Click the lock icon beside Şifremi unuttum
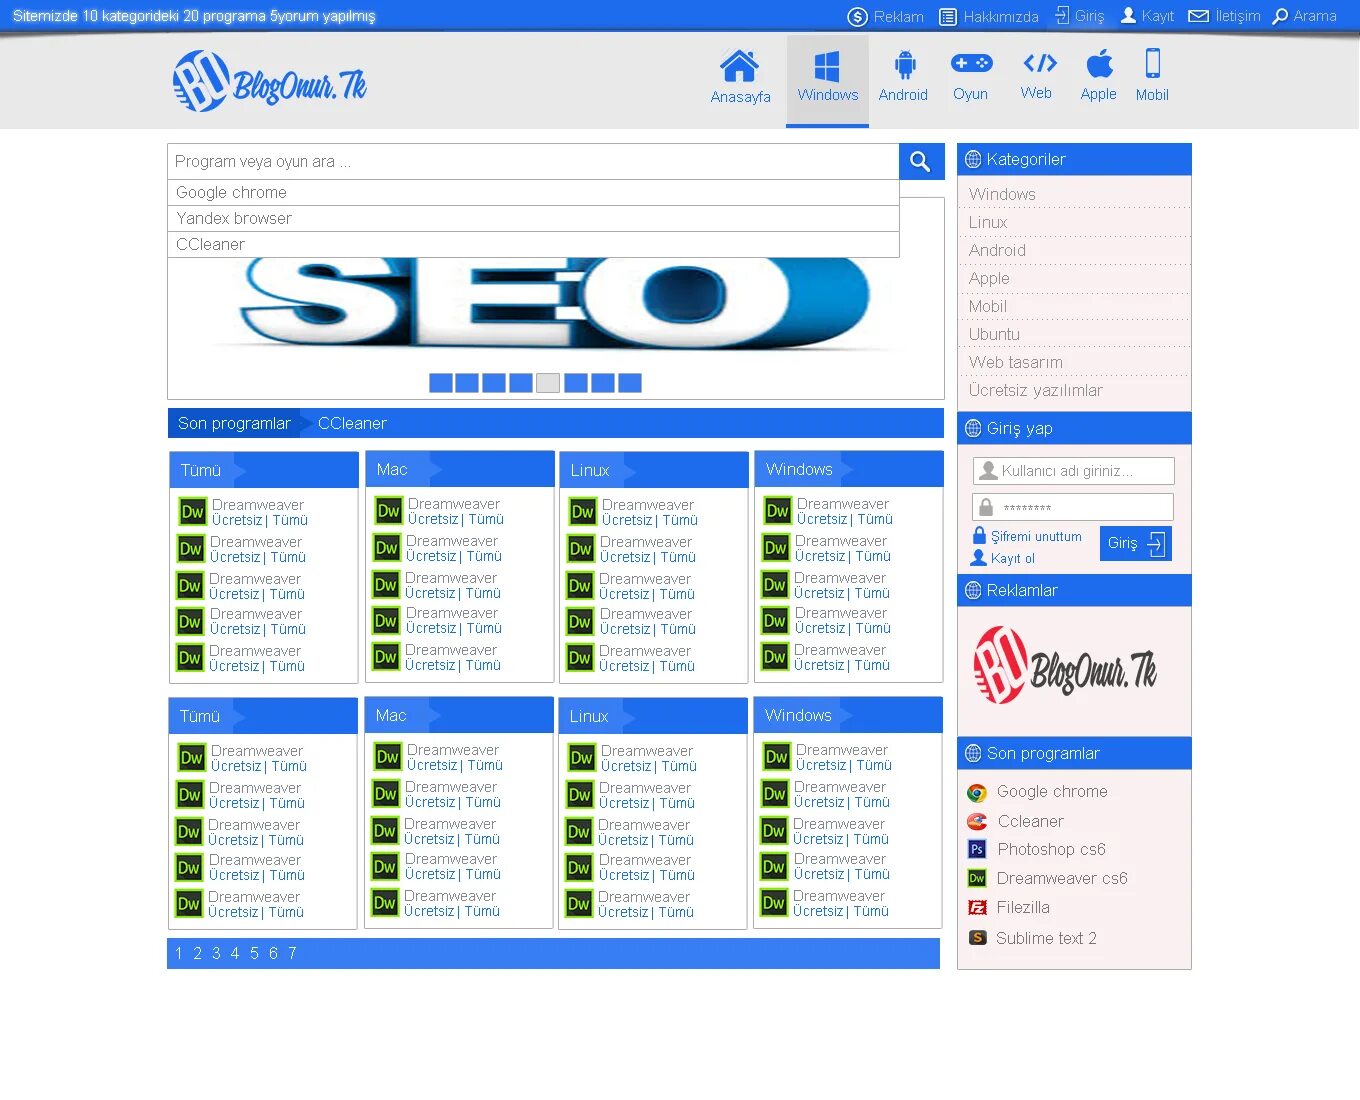Screen dimensions: 1360x1100 [979, 536]
